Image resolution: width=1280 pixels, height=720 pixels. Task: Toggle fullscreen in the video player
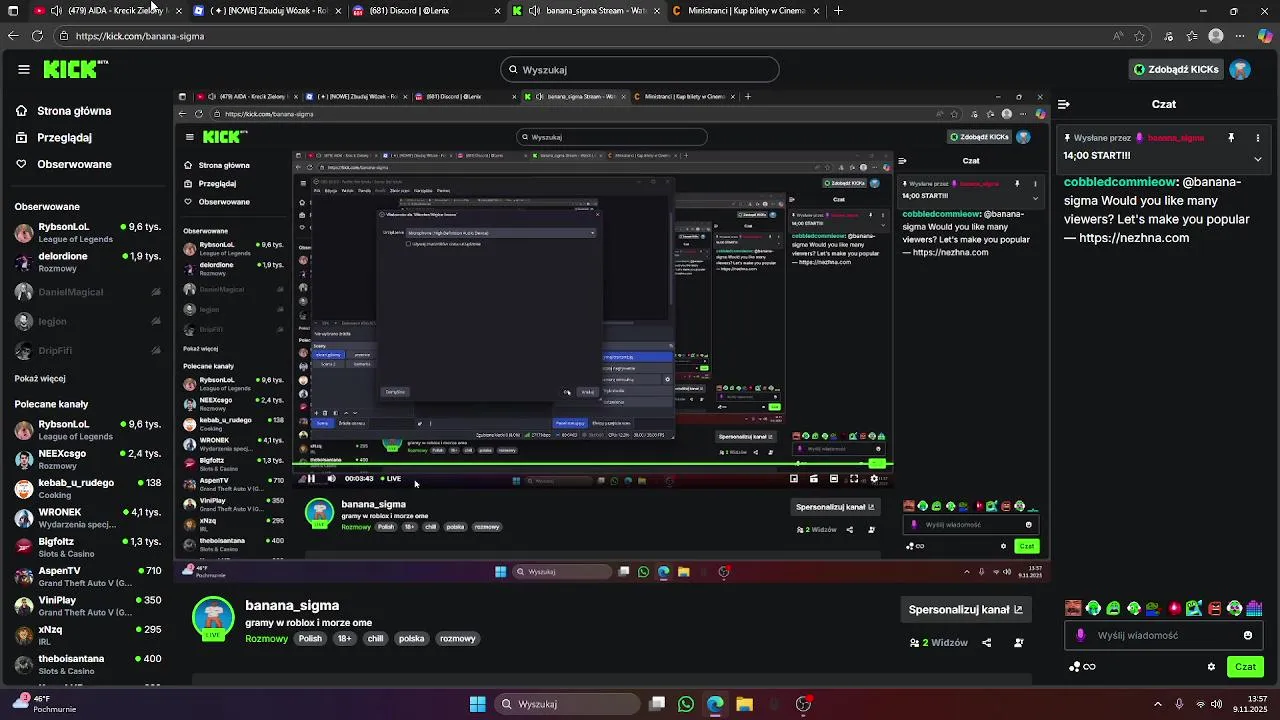click(x=854, y=479)
